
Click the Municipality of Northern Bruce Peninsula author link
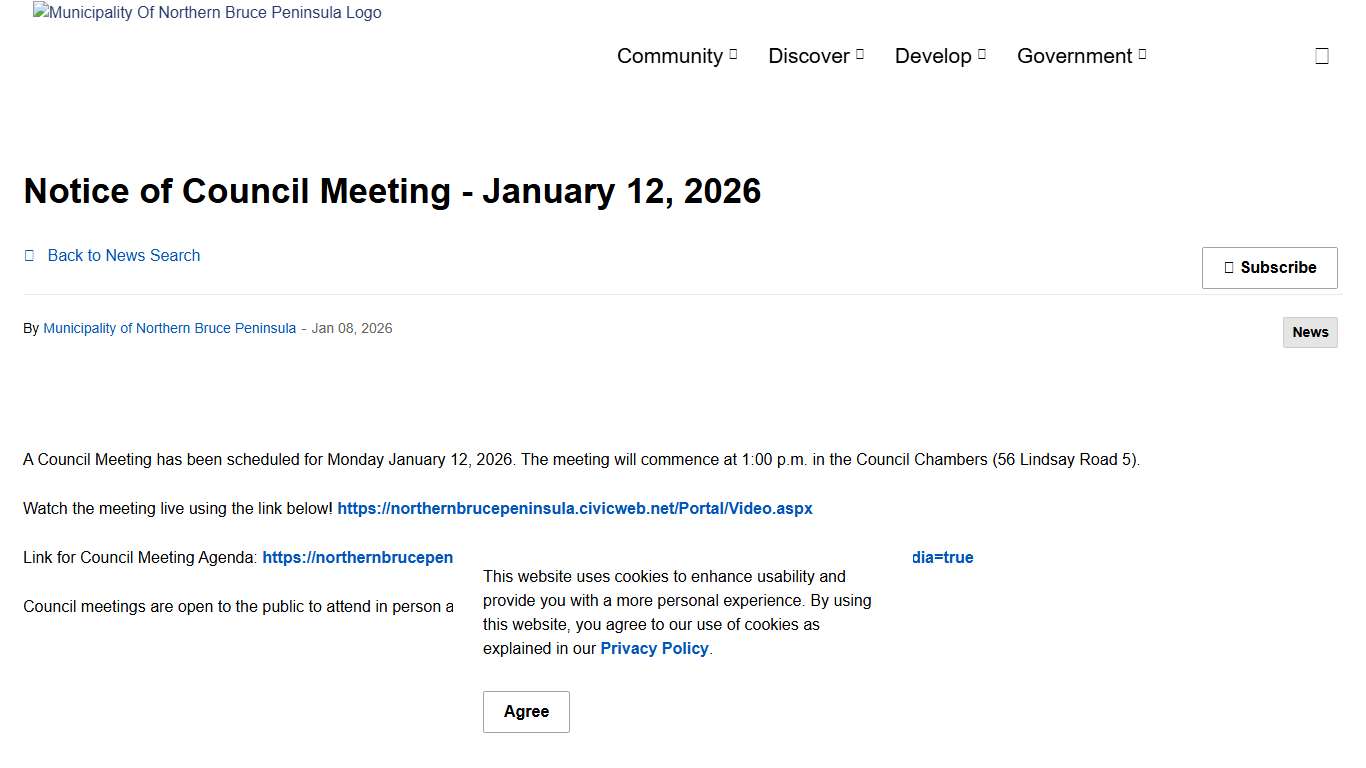169,328
